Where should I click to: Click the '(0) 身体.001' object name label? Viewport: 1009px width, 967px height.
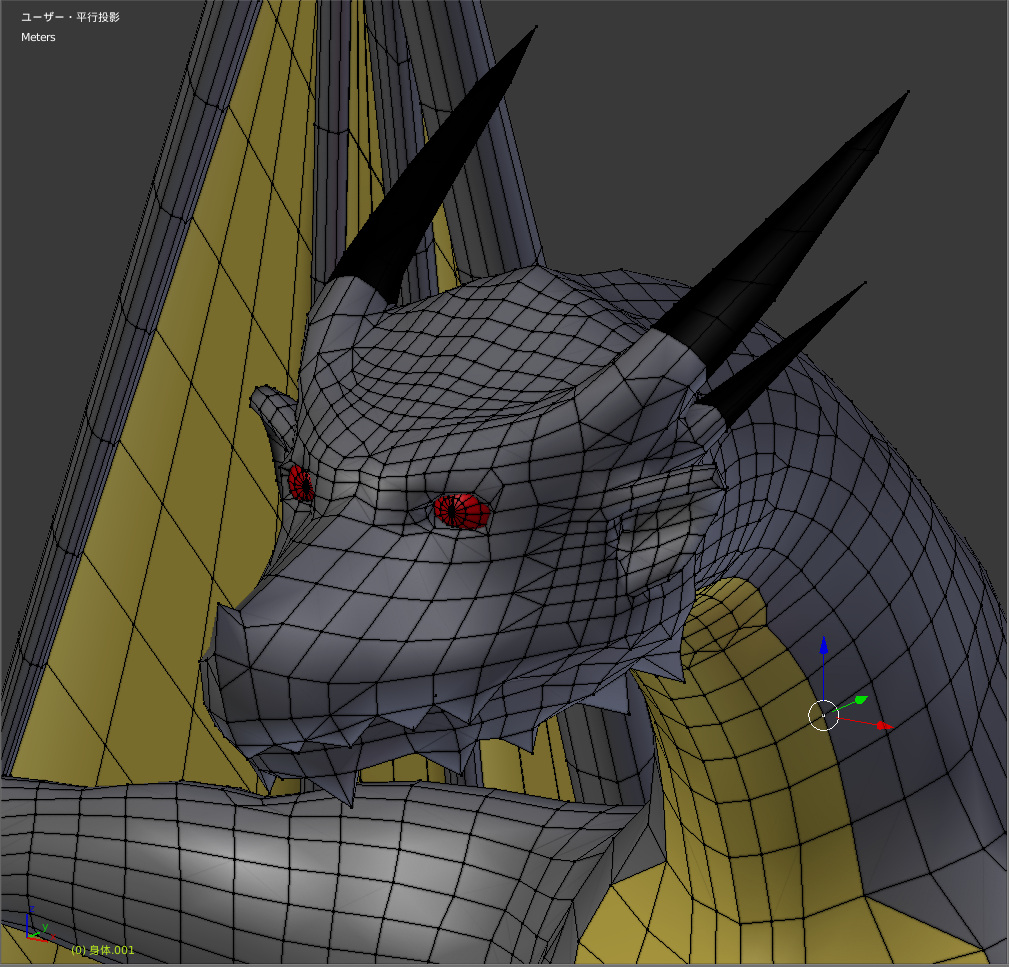click(102, 950)
